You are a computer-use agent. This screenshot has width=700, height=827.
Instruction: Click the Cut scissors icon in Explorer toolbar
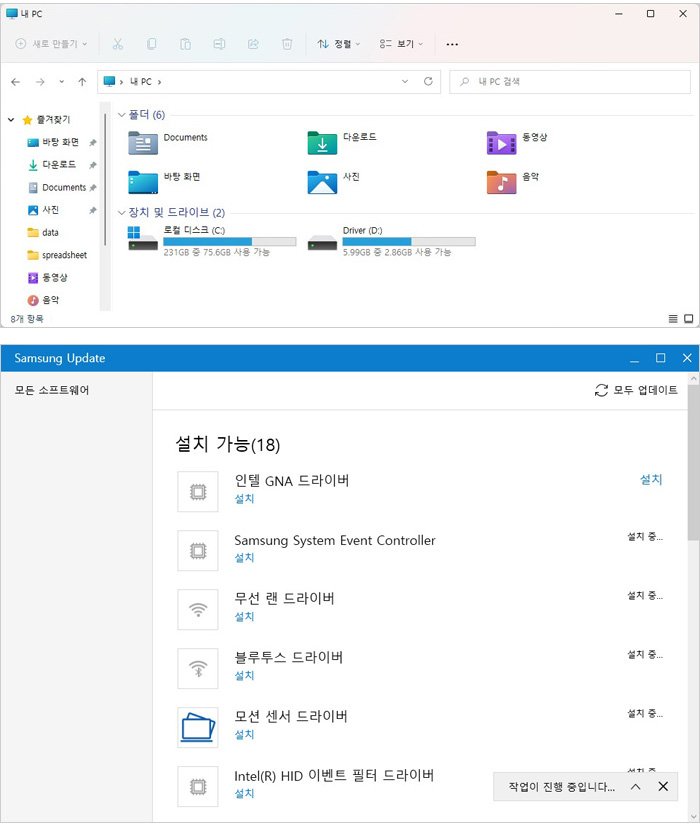118,44
